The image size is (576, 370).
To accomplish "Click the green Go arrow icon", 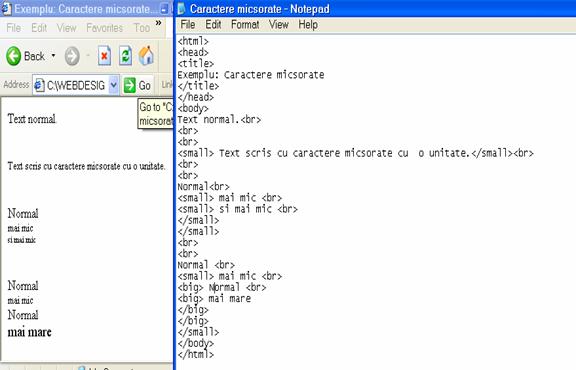I will tap(129, 85).
